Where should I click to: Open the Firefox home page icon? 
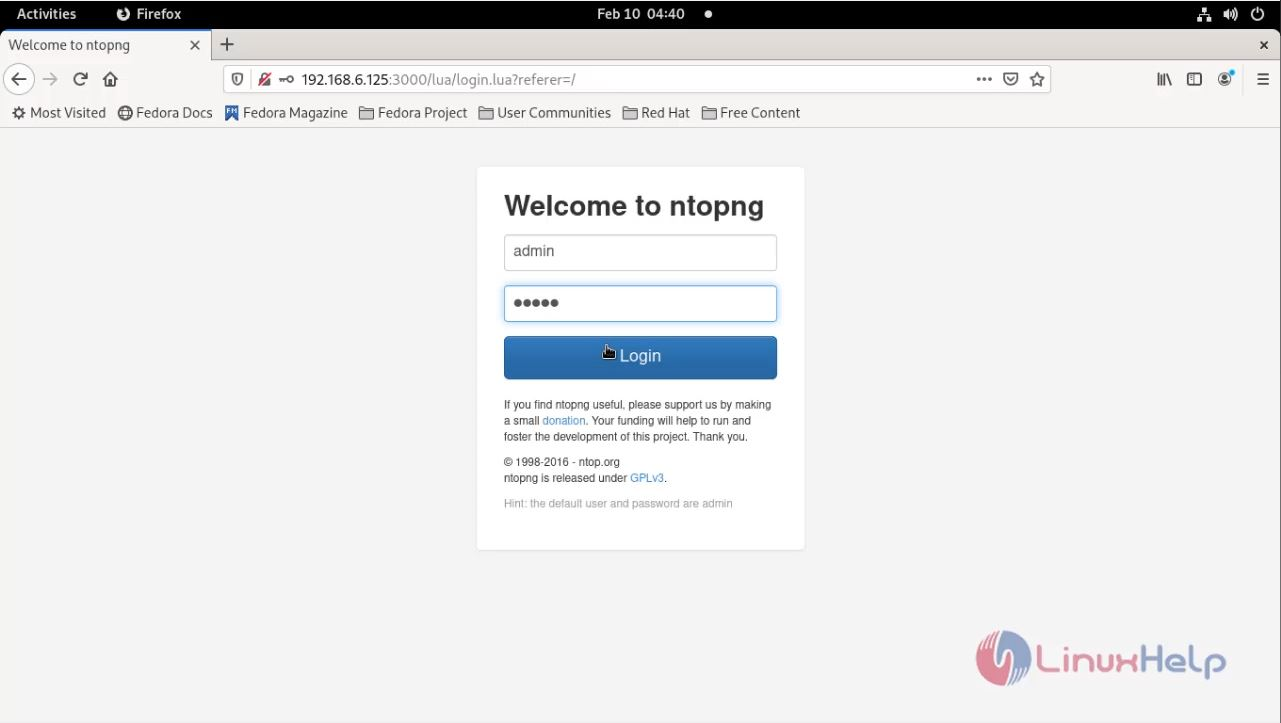pos(110,79)
